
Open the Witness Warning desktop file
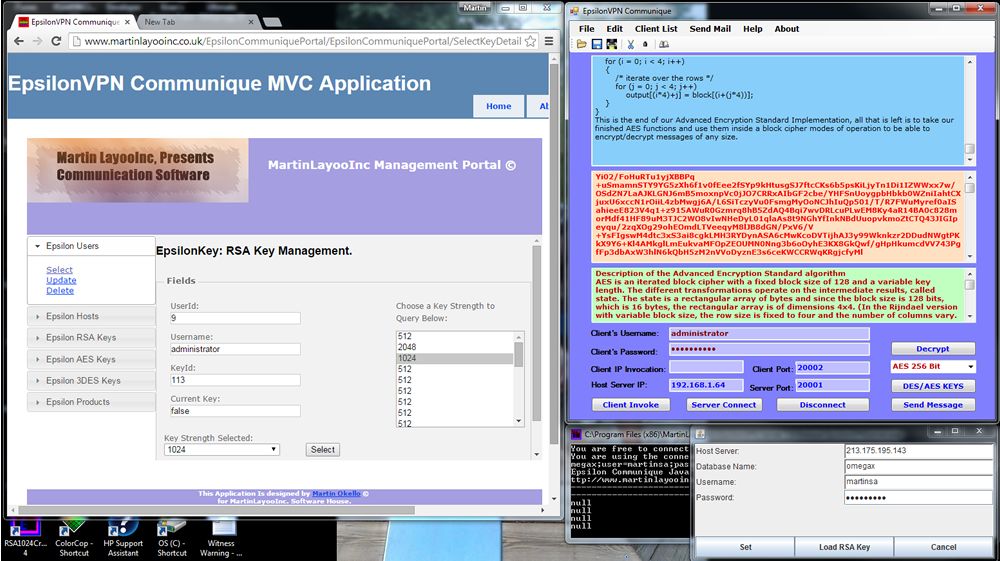pyautogui.click(x=221, y=537)
